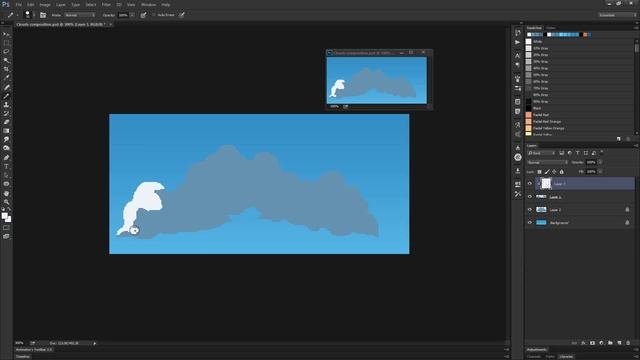Hide the selected top layer's visibility eye
Screen dimensions: 640x360
(x=530, y=184)
